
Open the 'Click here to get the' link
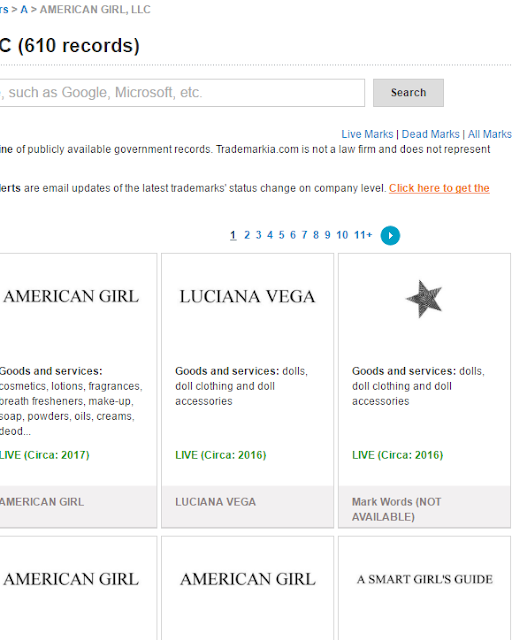point(439,188)
